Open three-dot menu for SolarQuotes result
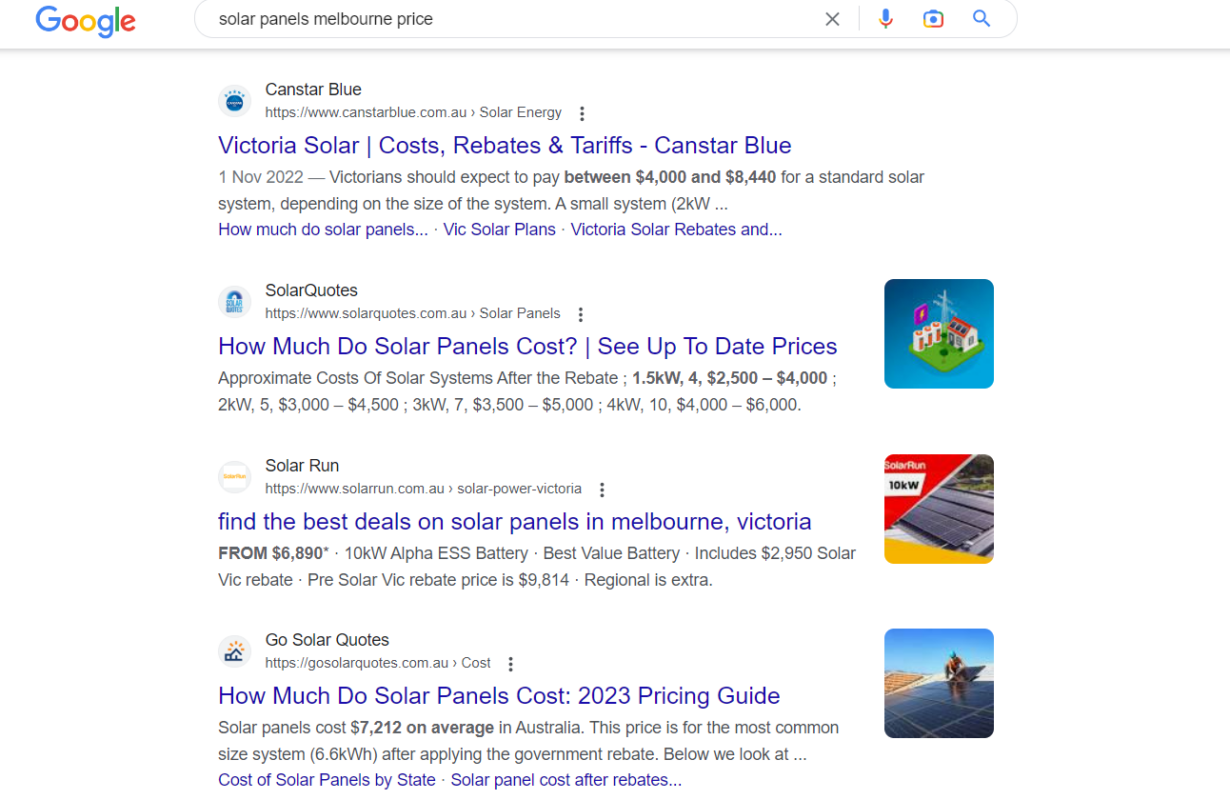This screenshot has width=1230, height=800. (580, 314)
